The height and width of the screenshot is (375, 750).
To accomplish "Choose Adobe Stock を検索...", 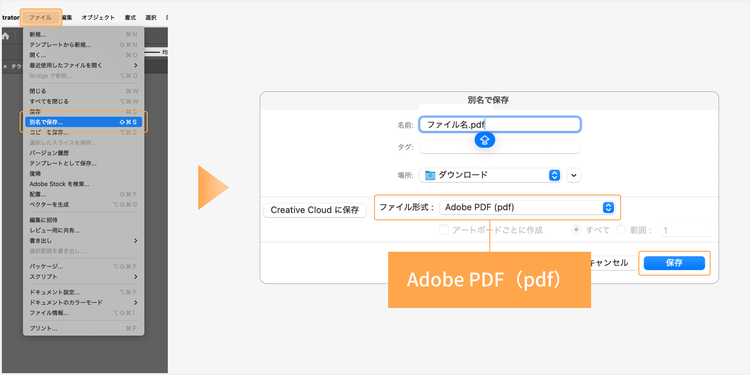I will 83,184.
